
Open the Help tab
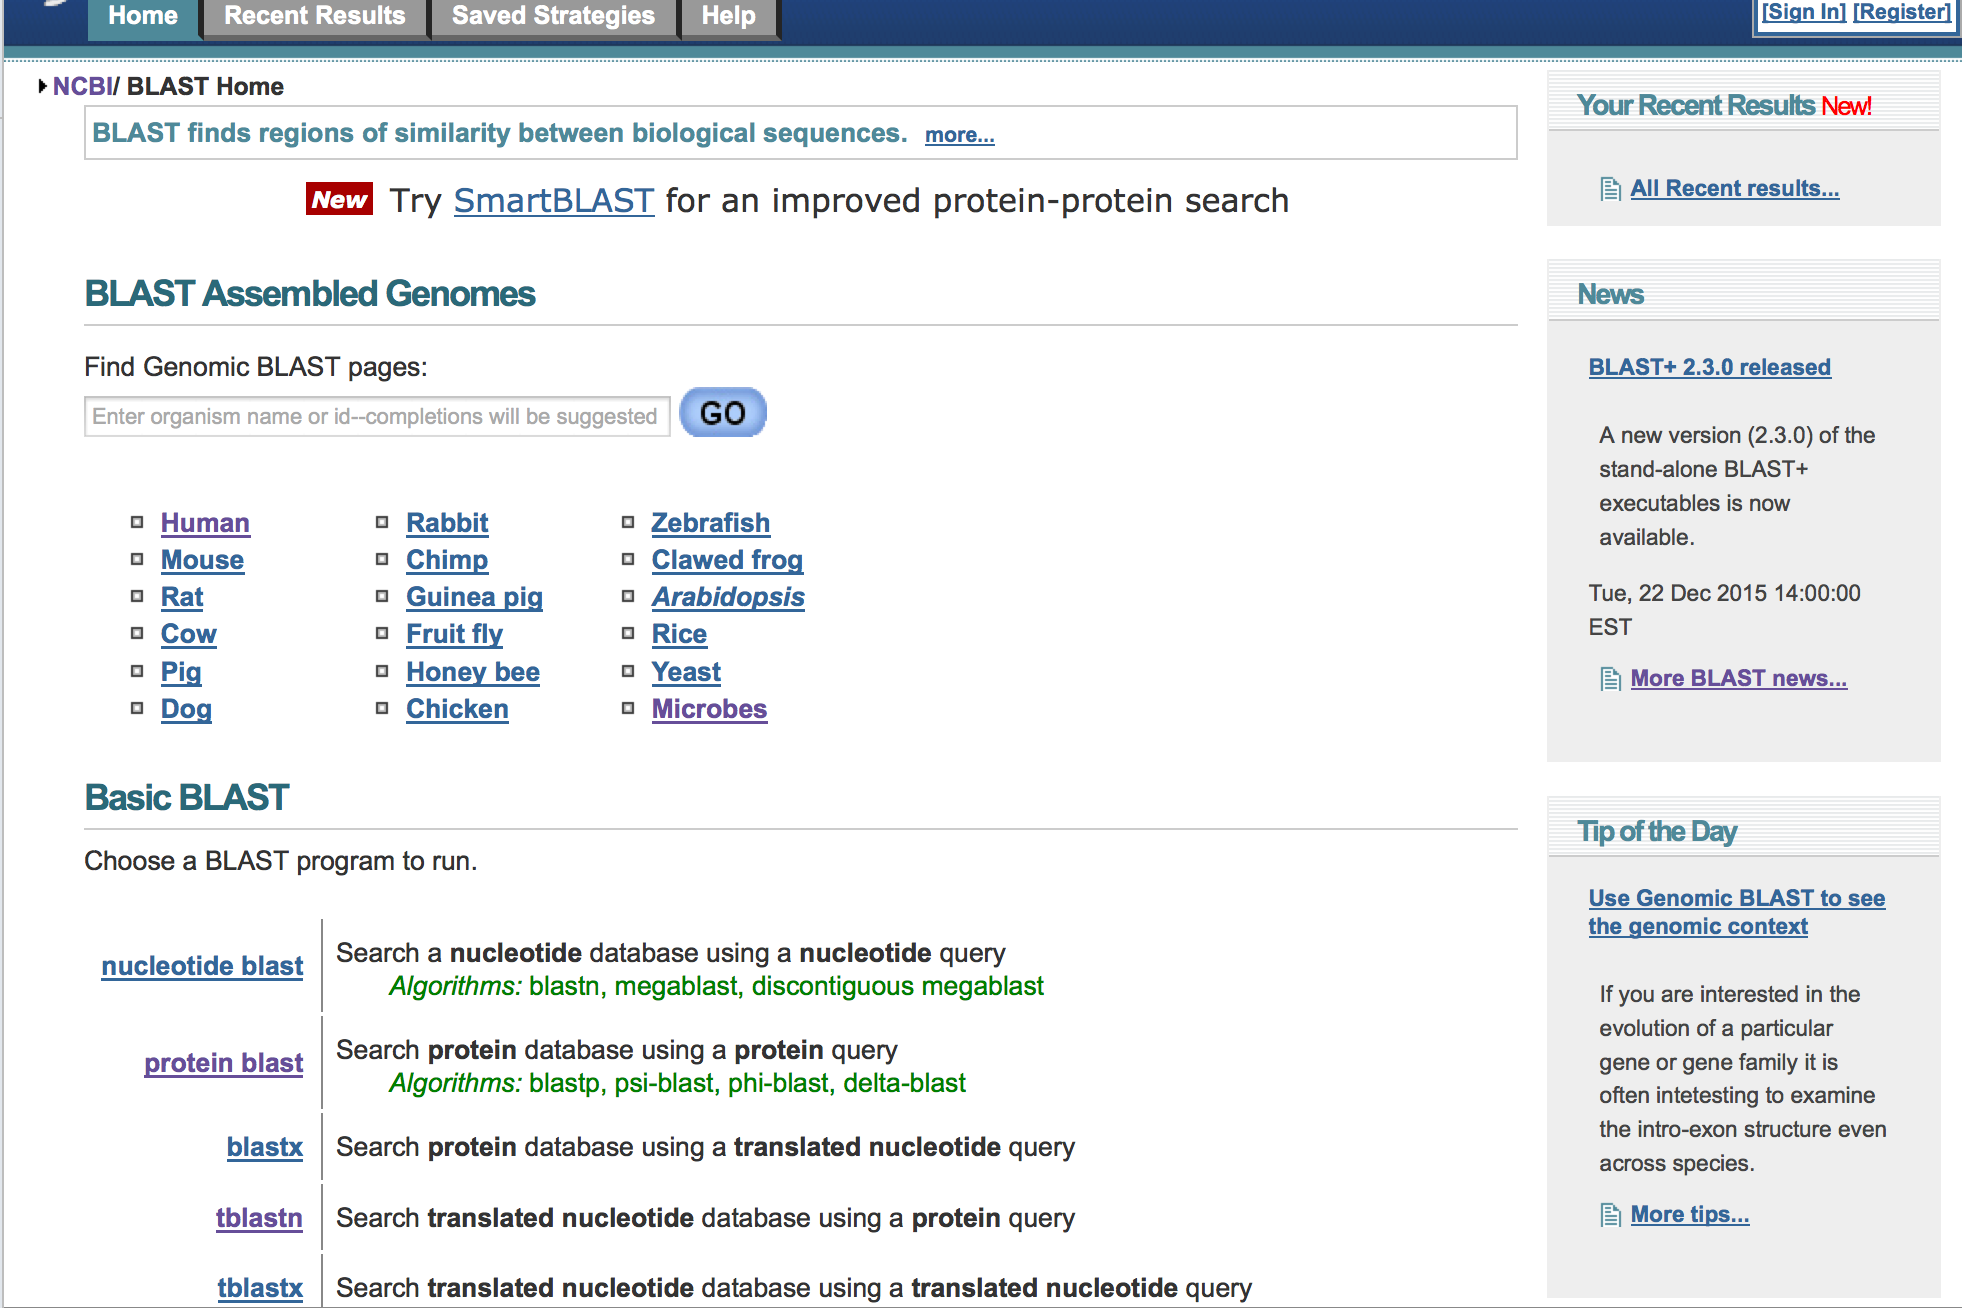(x=729, y=17)
